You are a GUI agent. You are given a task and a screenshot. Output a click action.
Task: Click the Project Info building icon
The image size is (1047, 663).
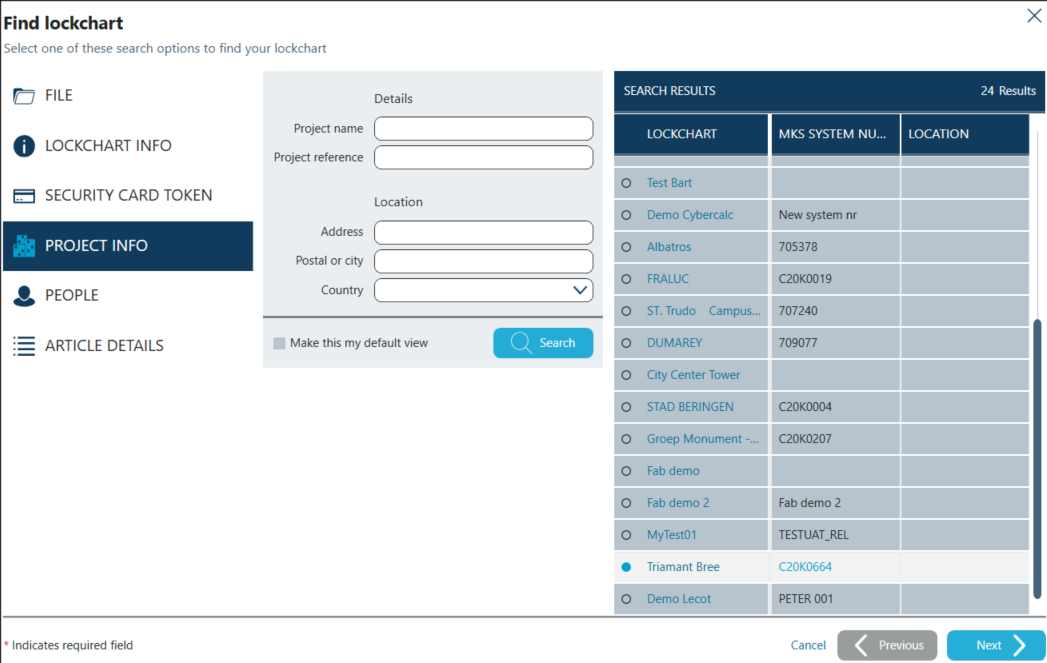click(24, 246)
